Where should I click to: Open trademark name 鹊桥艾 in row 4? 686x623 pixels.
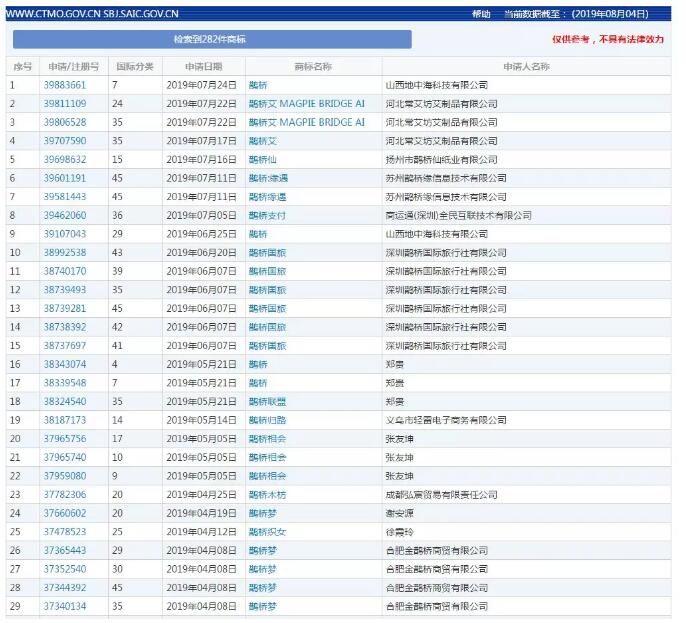click(x=262, y=141)
